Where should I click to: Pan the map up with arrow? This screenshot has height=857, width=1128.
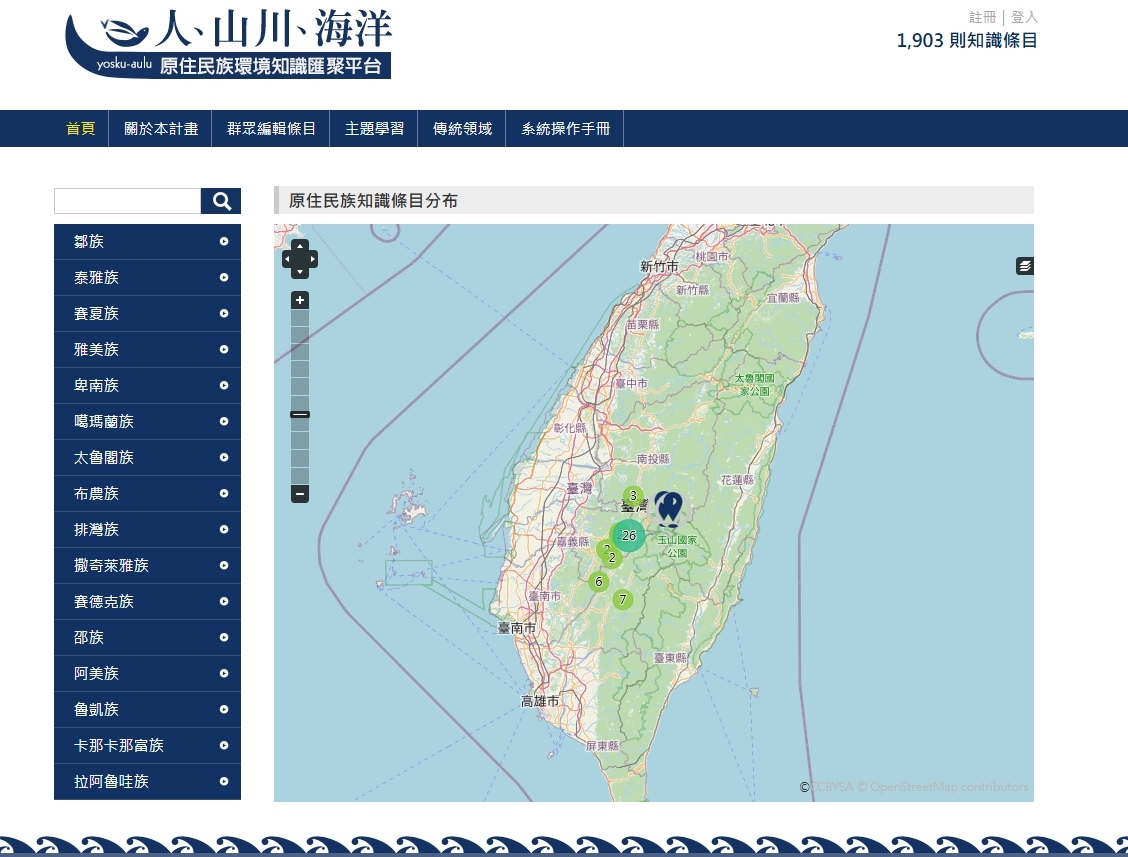click(x=300, y=246)
